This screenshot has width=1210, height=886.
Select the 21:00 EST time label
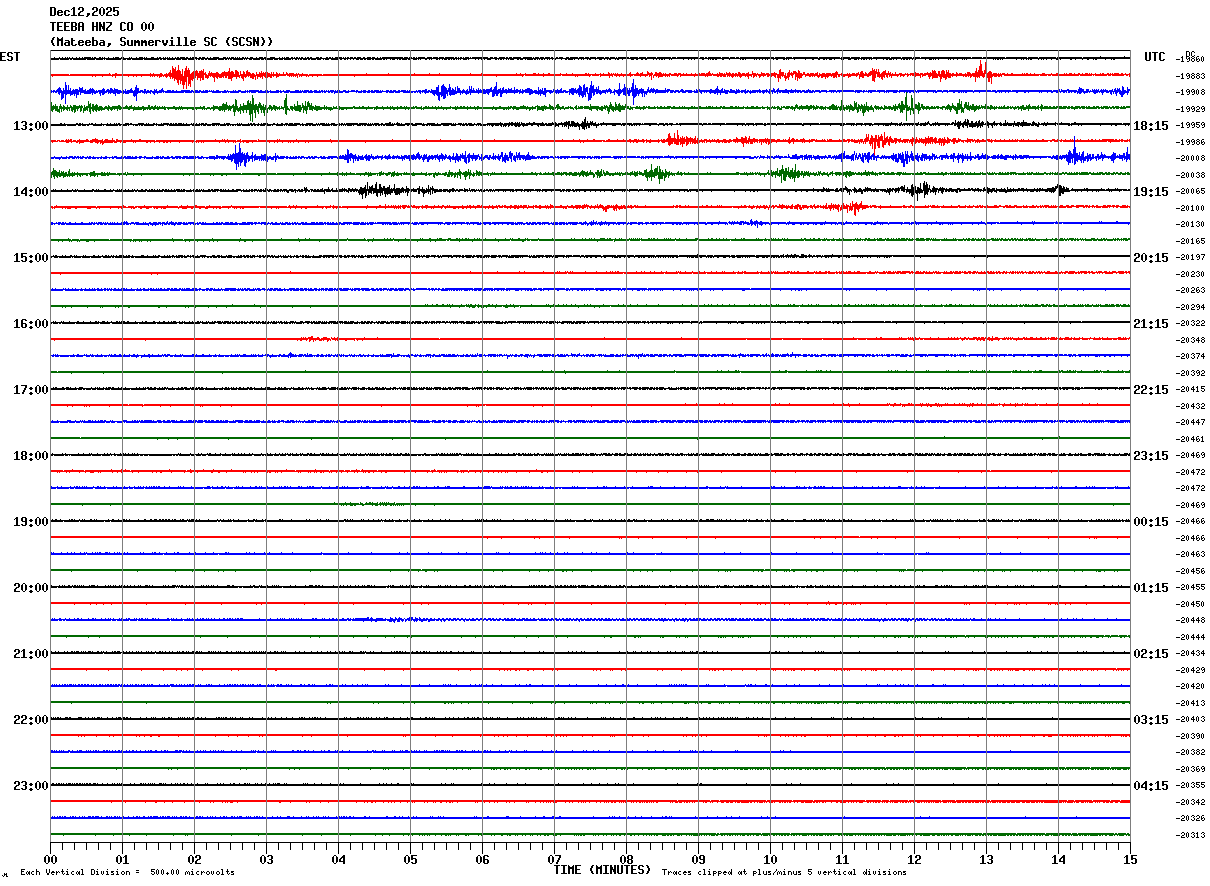point(30,654)
